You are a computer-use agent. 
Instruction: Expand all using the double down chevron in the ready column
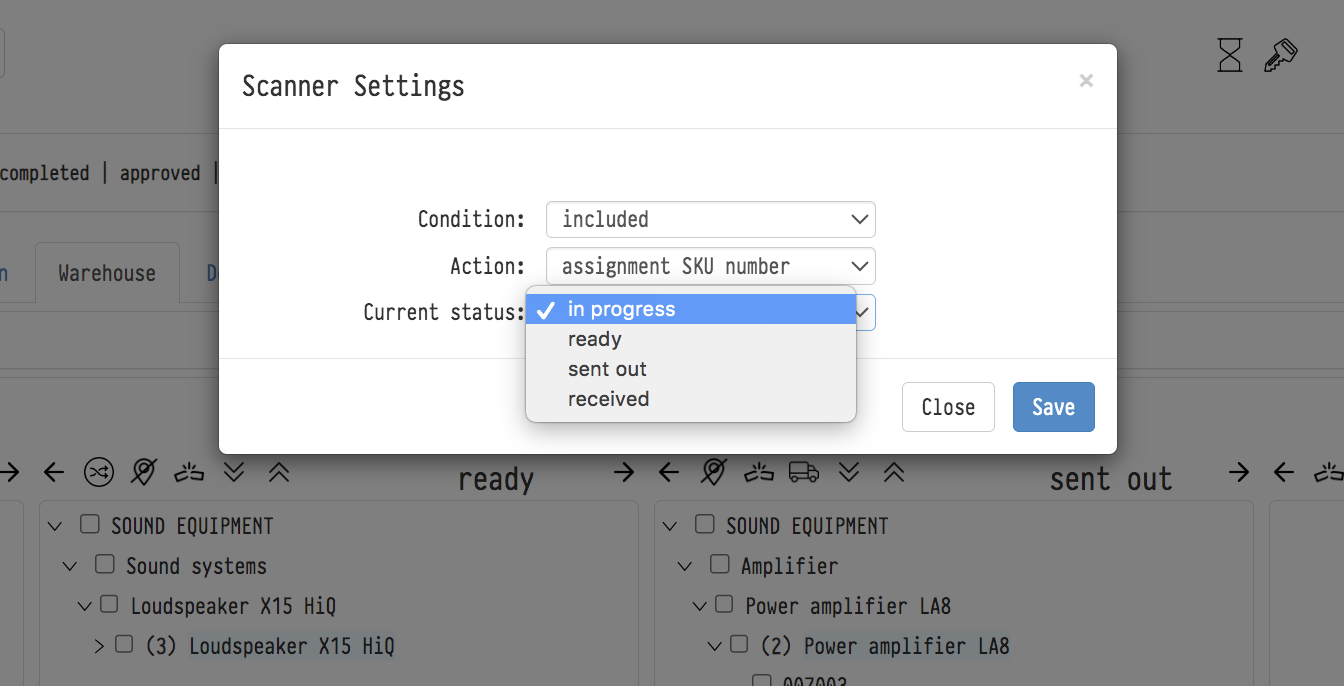pyautogui.click(x=234, y=472)
